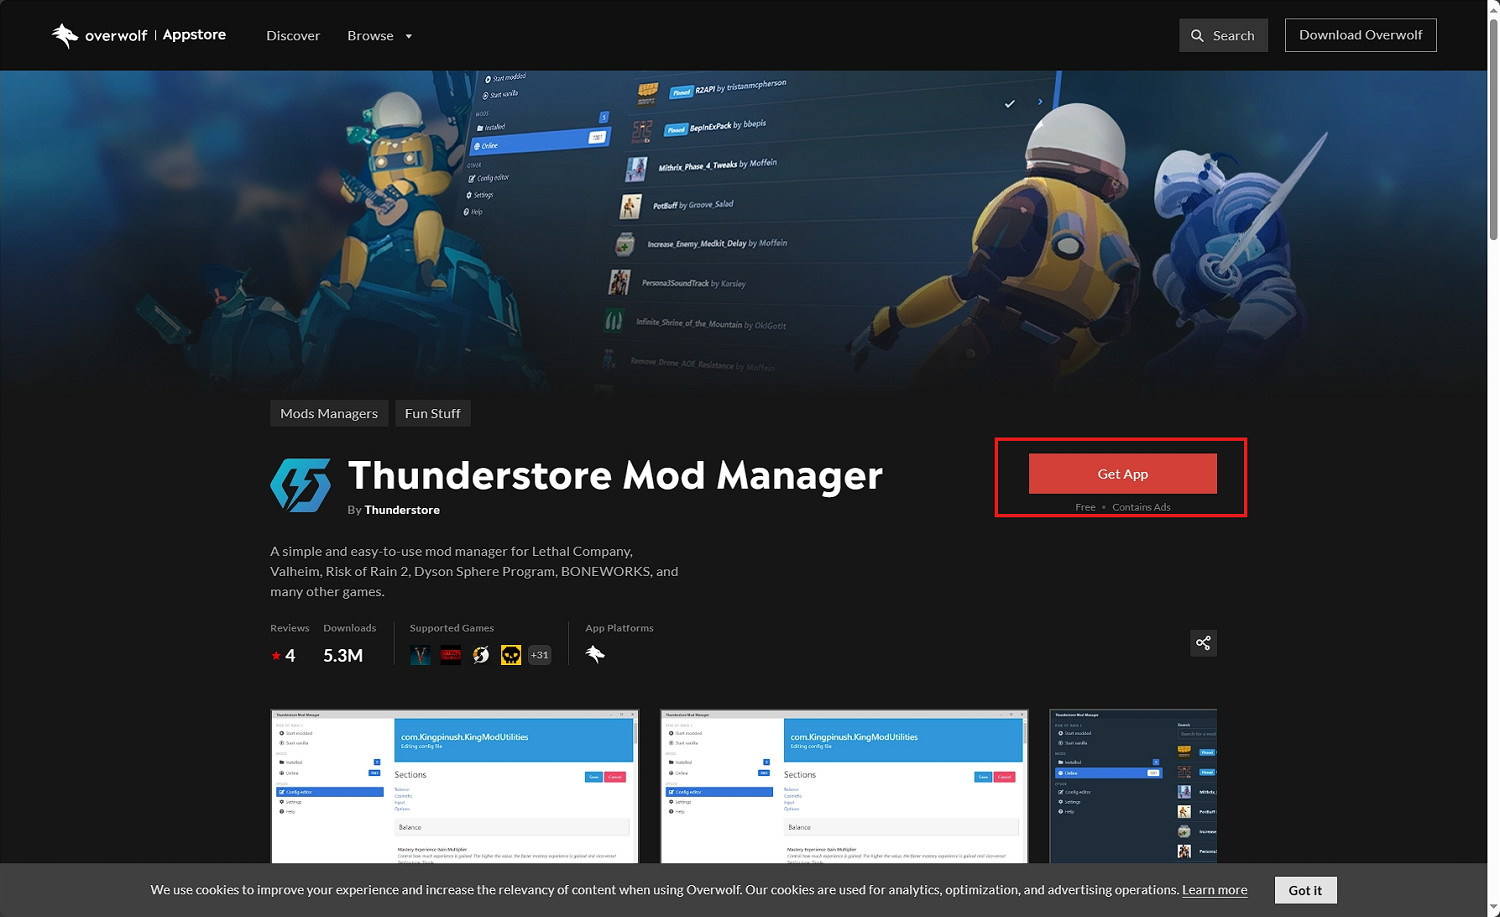Expand the +31 more supported games
Viewport: 1500px width, 917px height.
[x=540, y=655]
